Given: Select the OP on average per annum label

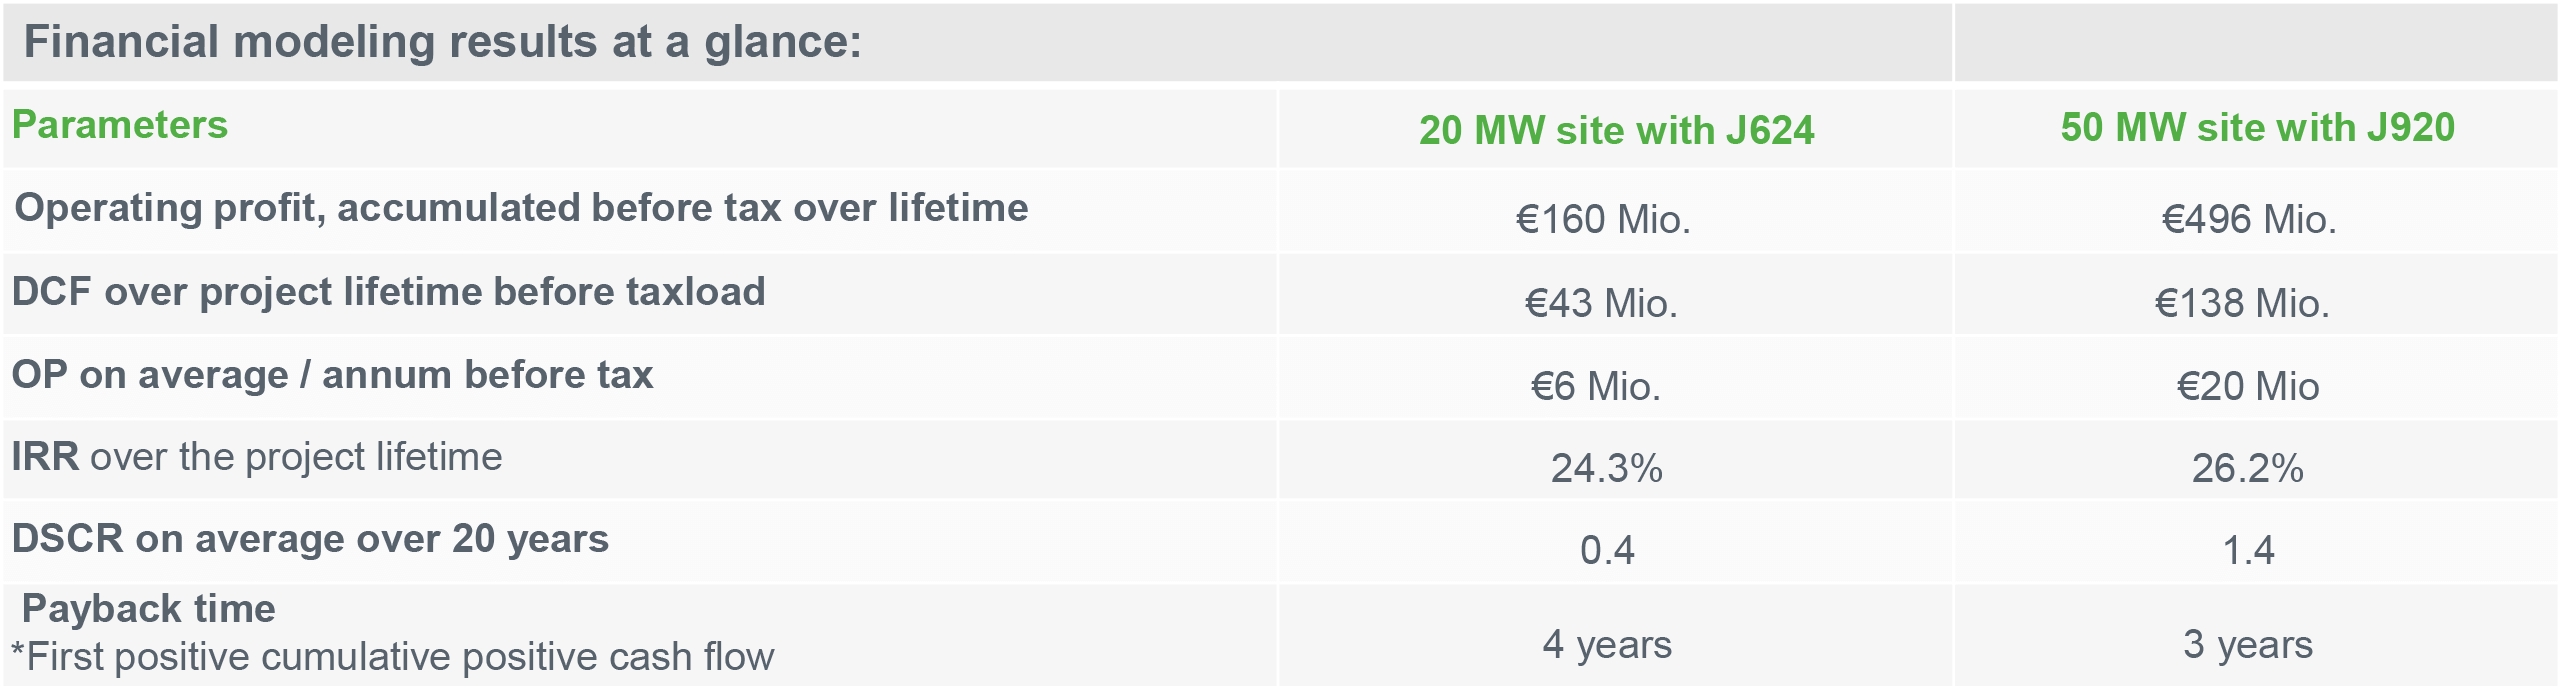Looking at the screenshot, I should point(332,375).
